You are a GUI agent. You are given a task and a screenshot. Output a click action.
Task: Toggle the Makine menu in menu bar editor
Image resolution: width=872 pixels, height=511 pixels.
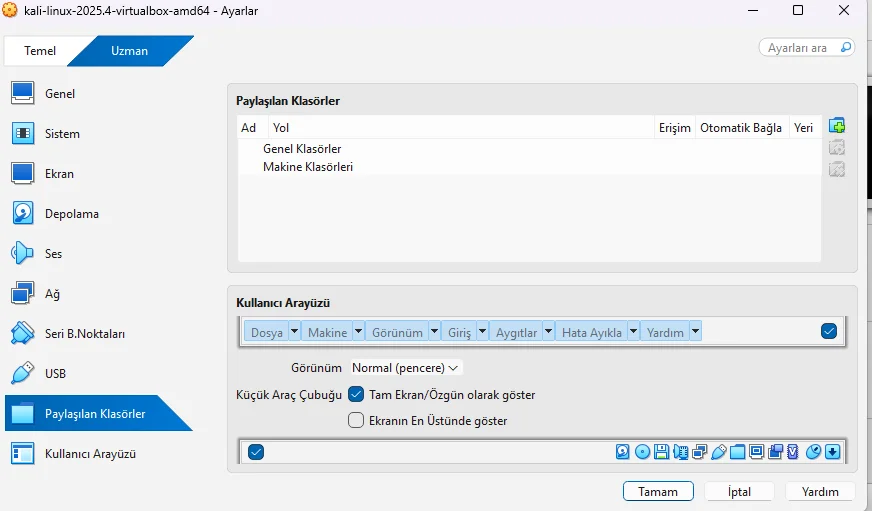[327, 332]
